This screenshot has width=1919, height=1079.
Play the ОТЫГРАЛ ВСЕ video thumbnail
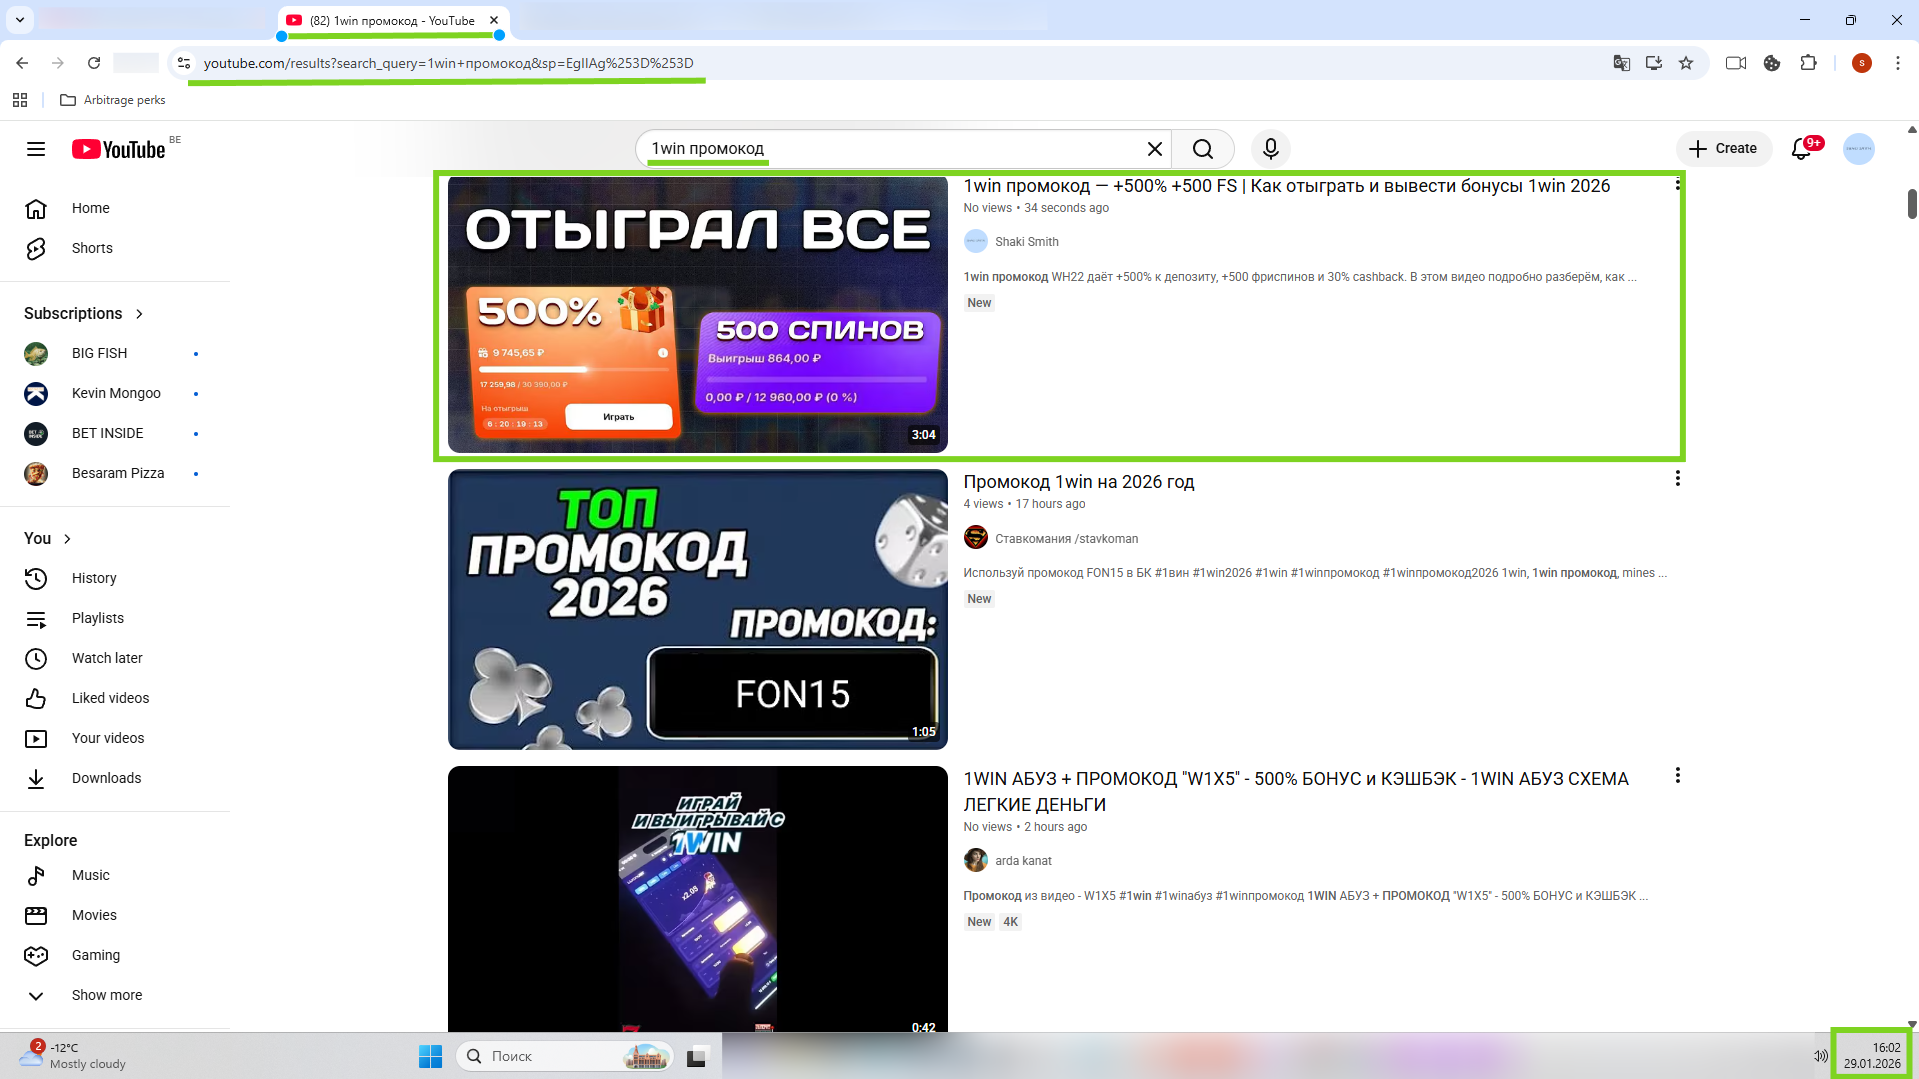pyautogui.click(x=697, y=315)
